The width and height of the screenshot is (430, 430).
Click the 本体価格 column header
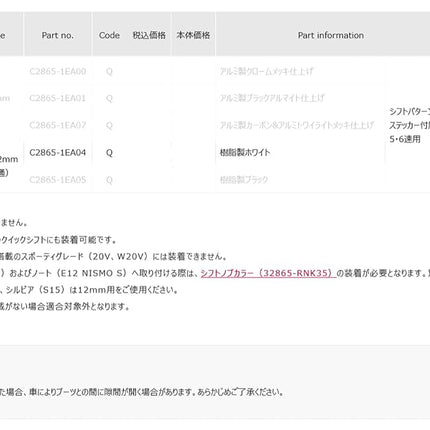(193, 35)
